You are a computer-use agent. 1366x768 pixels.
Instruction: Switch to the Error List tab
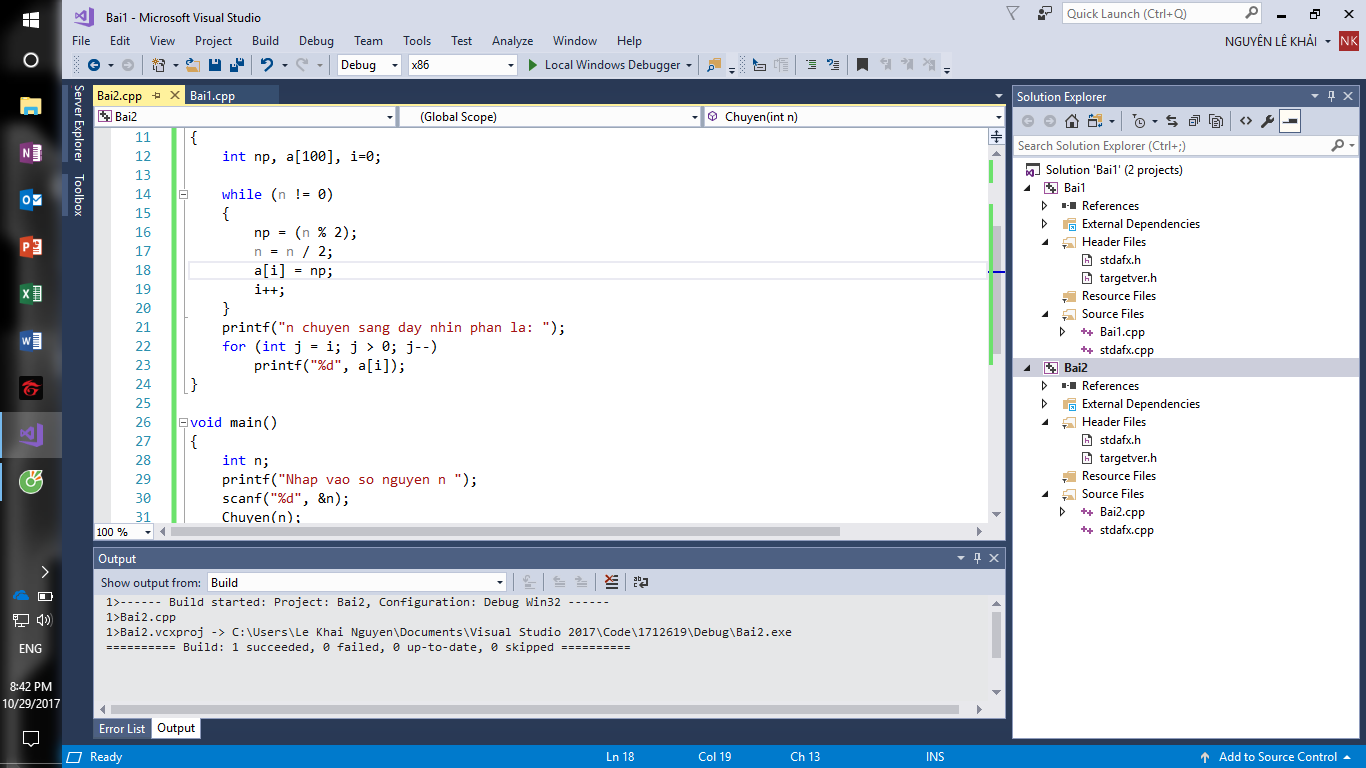122,729
